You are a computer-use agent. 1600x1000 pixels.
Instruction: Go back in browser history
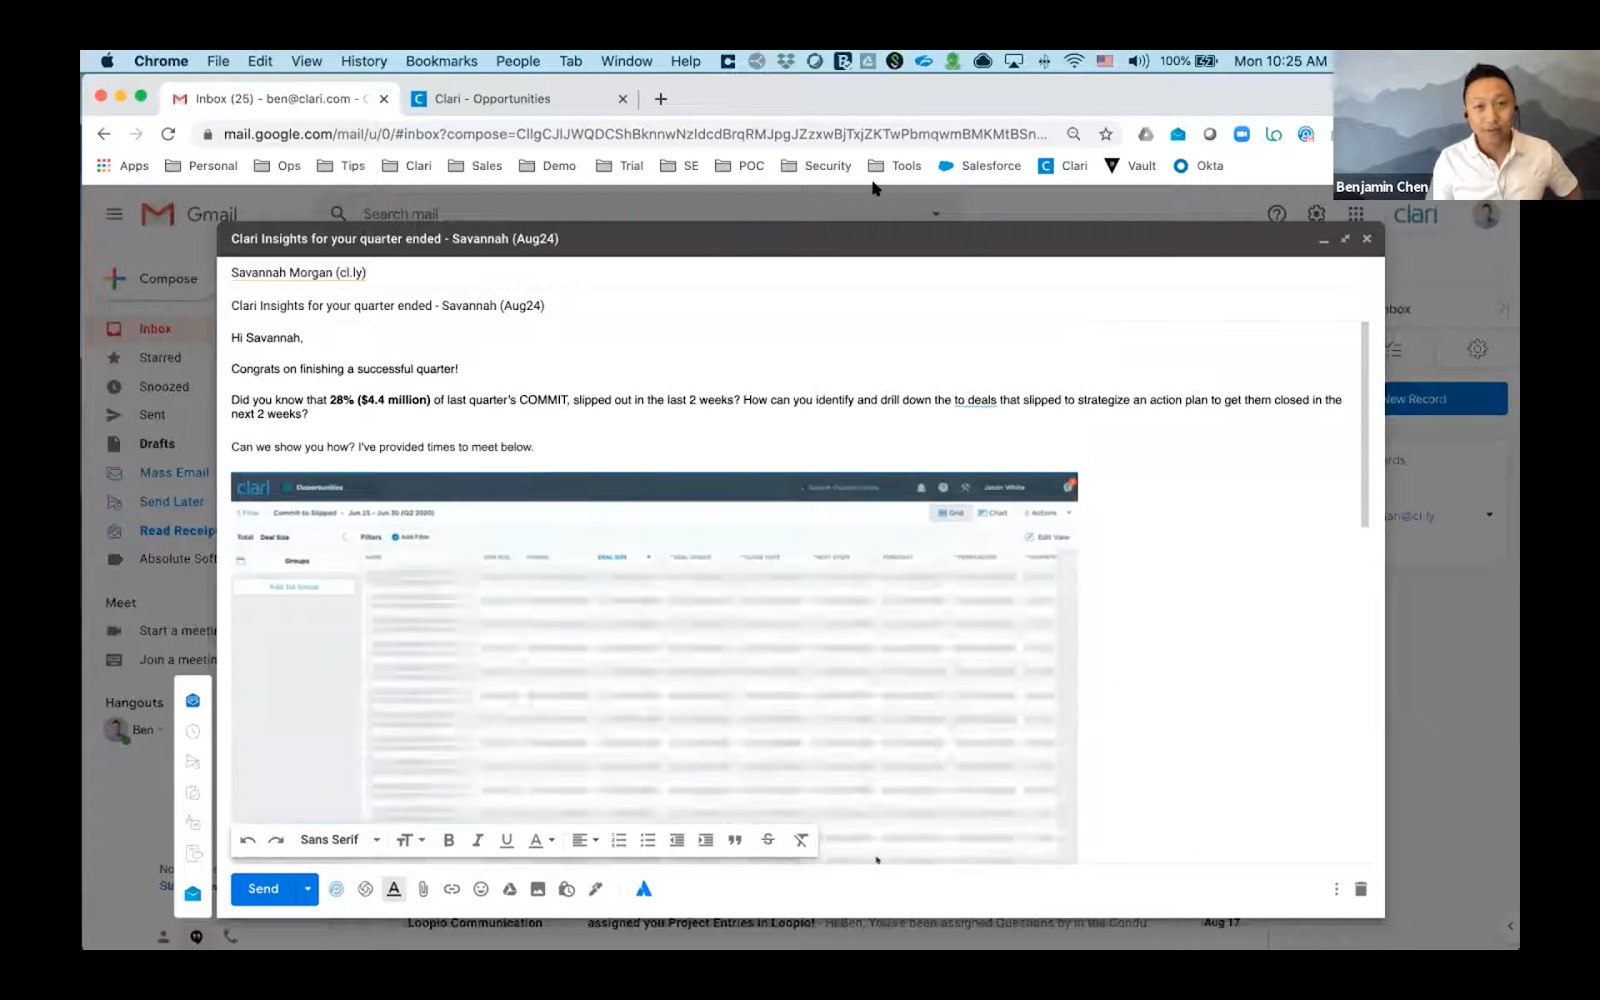pos(104,134)
